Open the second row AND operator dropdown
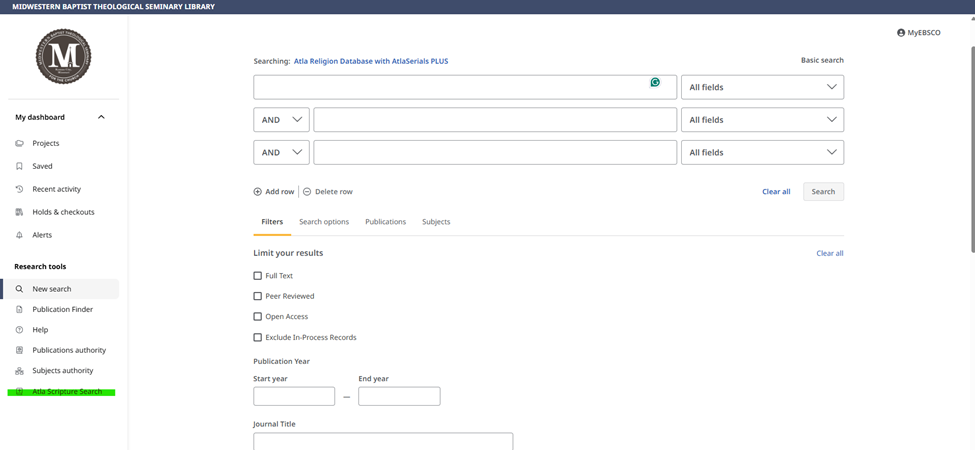975x450 pixels. 281,120
